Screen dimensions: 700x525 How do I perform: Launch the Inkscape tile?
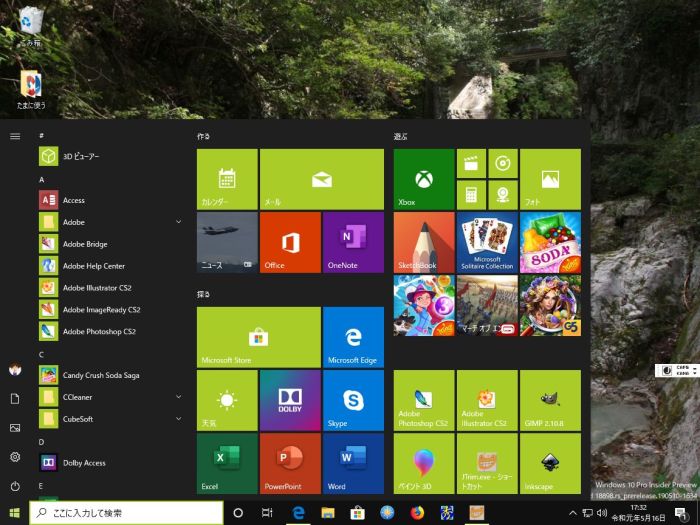[x=549, y=462]
